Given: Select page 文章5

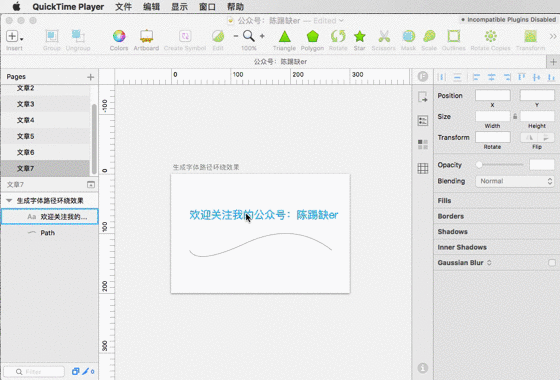Looking at the screenshot, I should click(45, 136).
